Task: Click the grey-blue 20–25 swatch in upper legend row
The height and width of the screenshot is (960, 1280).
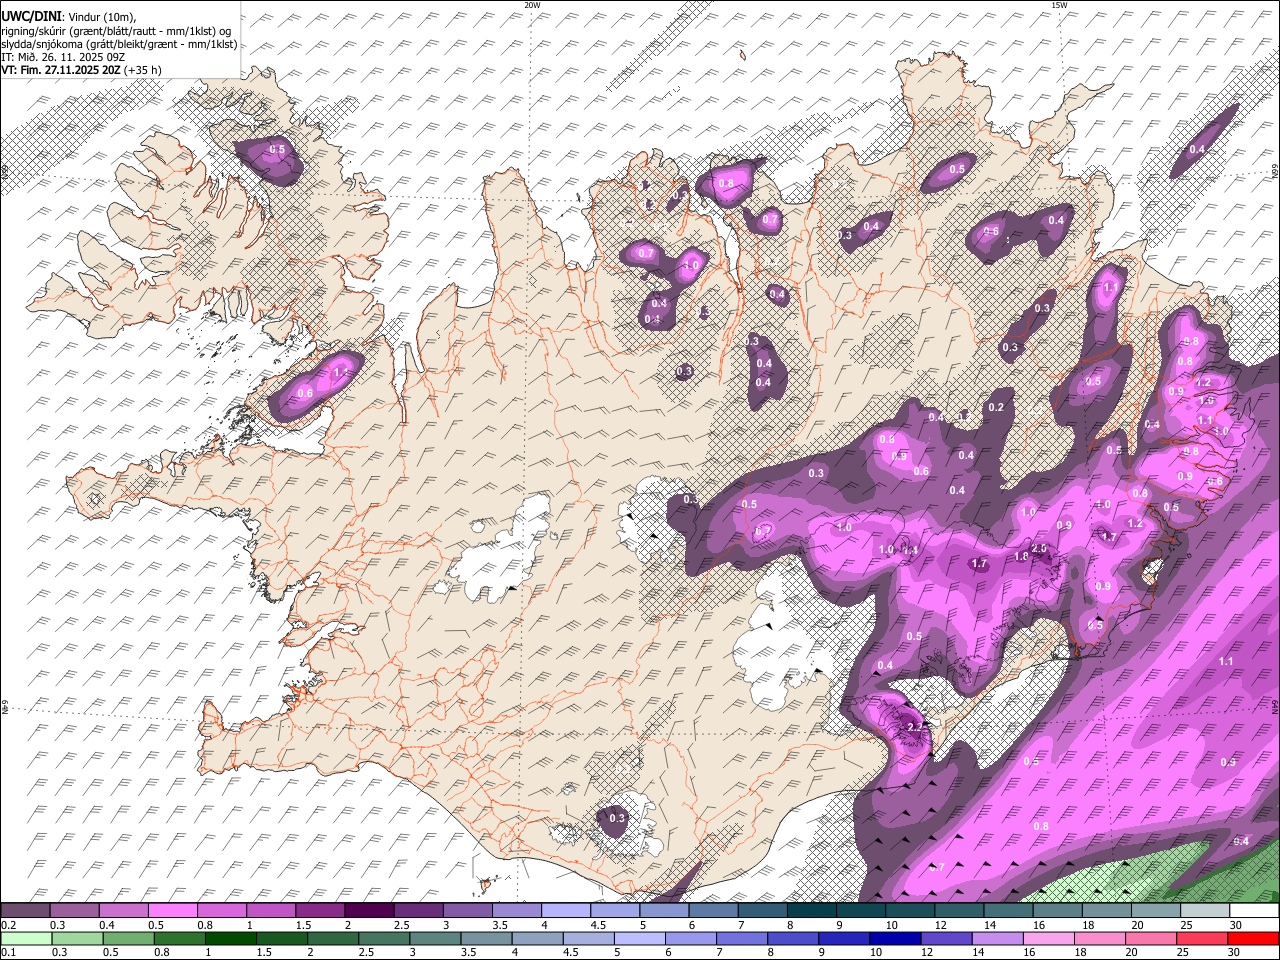Action: coord(1155,911)
